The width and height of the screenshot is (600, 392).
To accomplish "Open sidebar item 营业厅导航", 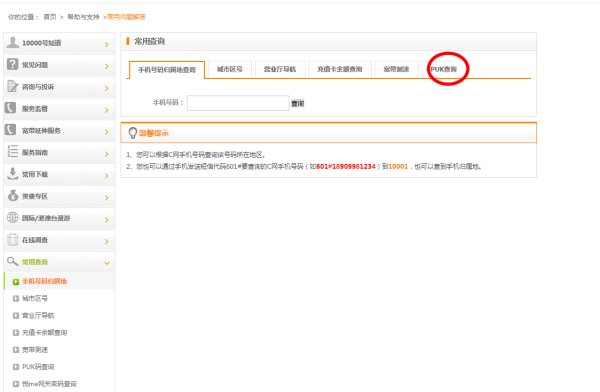I will pos(38,315).
